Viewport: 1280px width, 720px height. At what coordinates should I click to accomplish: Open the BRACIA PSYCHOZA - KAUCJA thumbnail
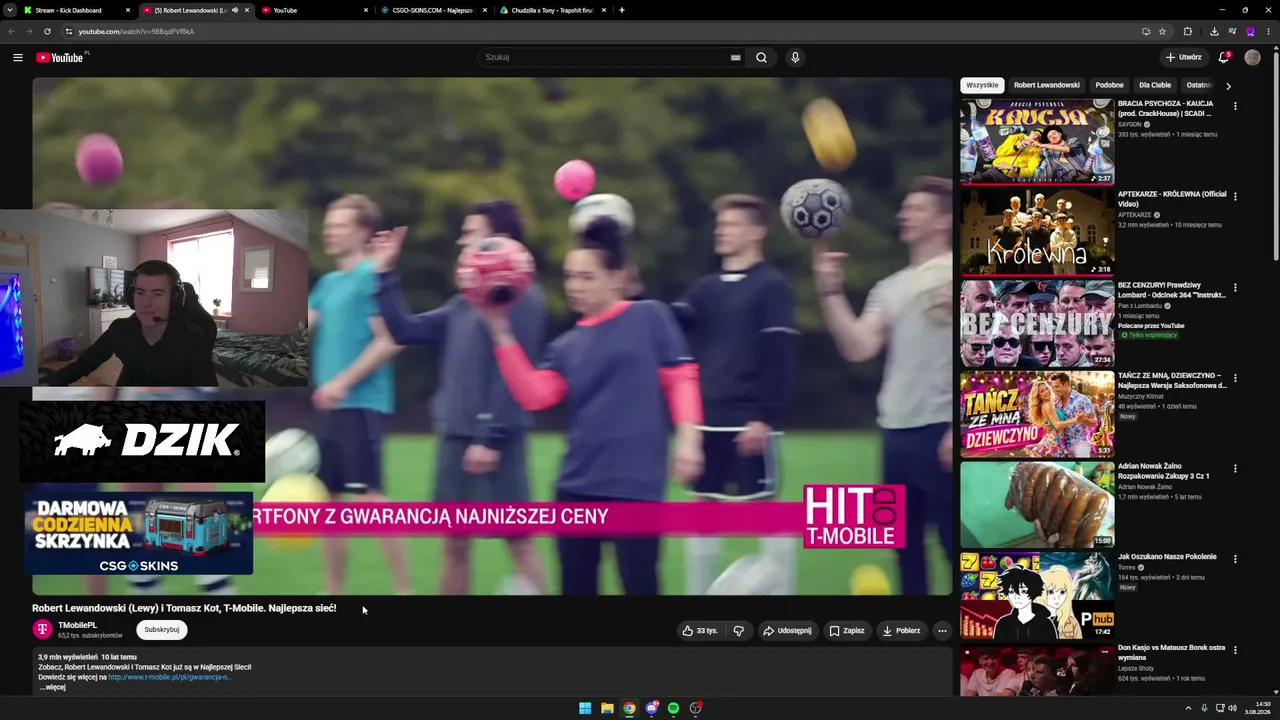pyautogui.click(x=1037, y=142)
